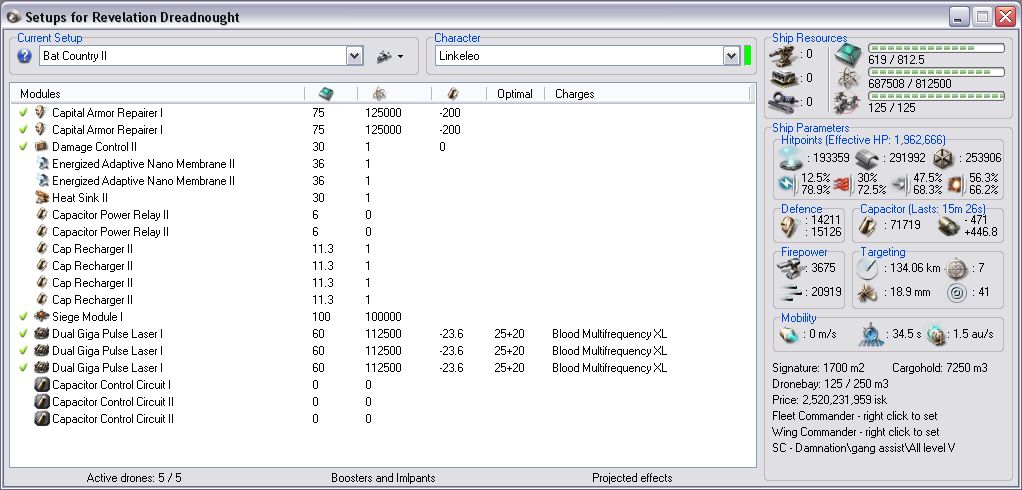Click the targeting range icon
Image resolution: width=1022 pixels, height=490 pixels.
868,267
